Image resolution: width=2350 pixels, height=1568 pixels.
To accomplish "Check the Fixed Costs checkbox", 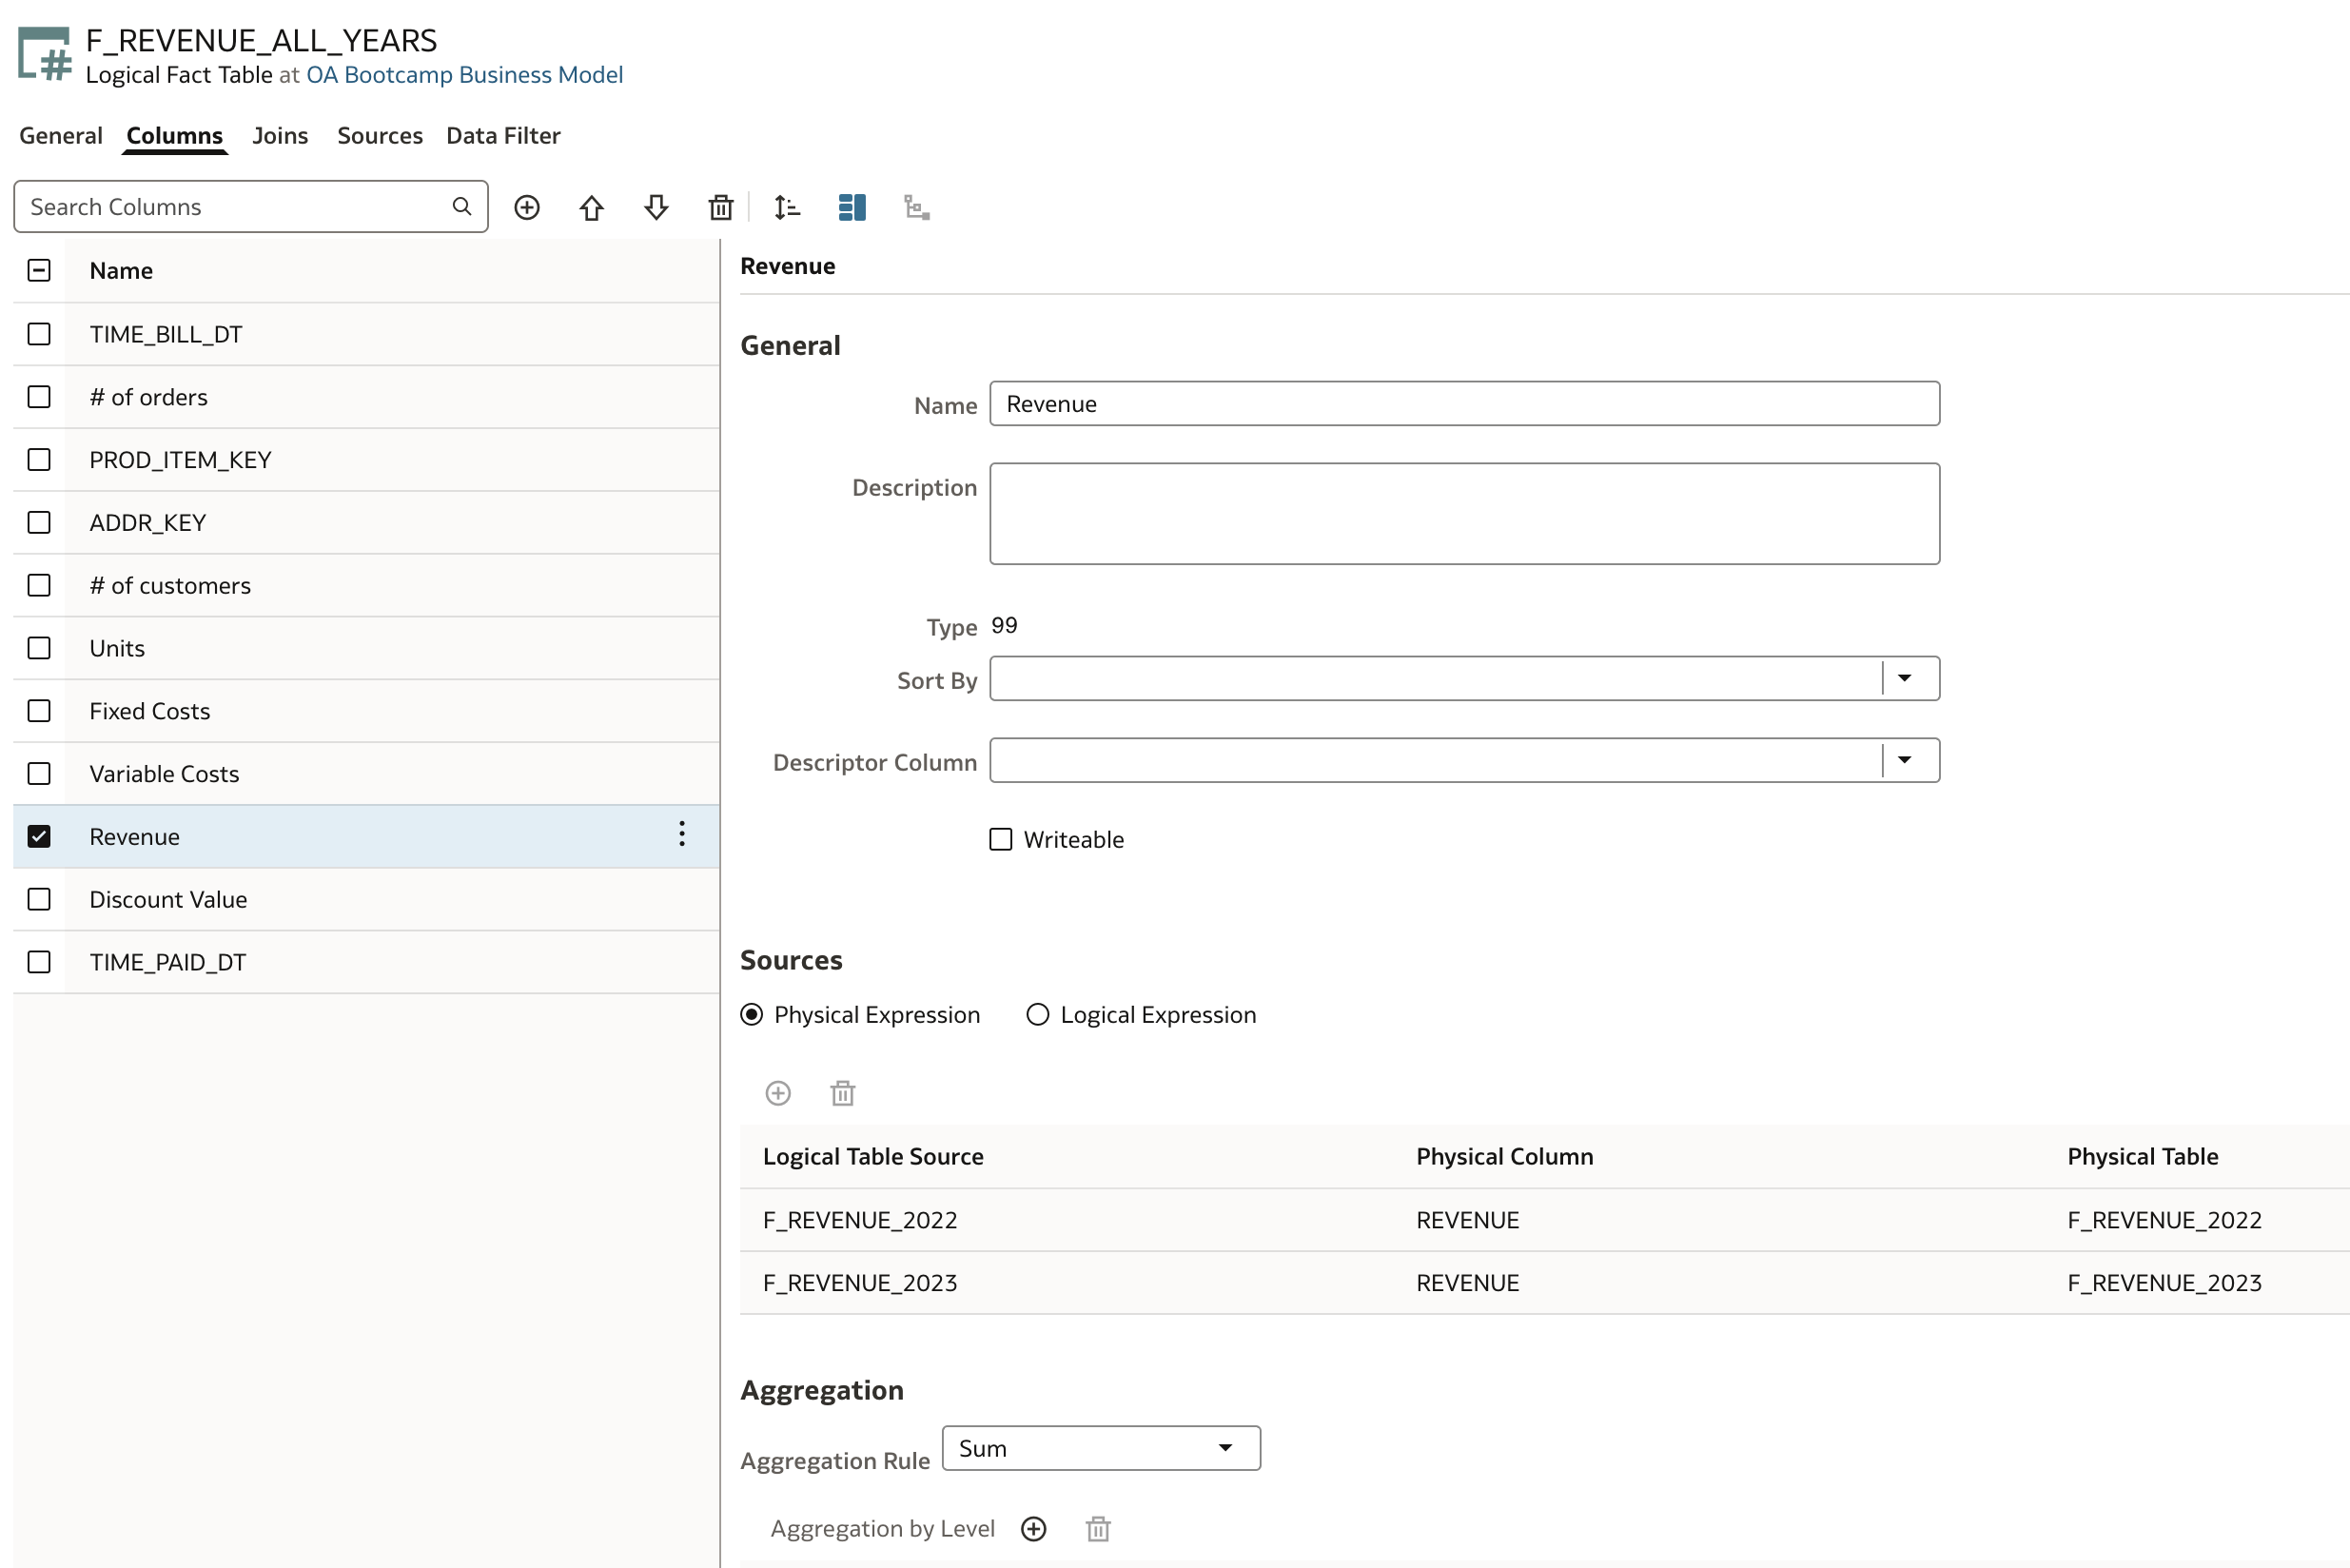I will (x=39, y=711).
